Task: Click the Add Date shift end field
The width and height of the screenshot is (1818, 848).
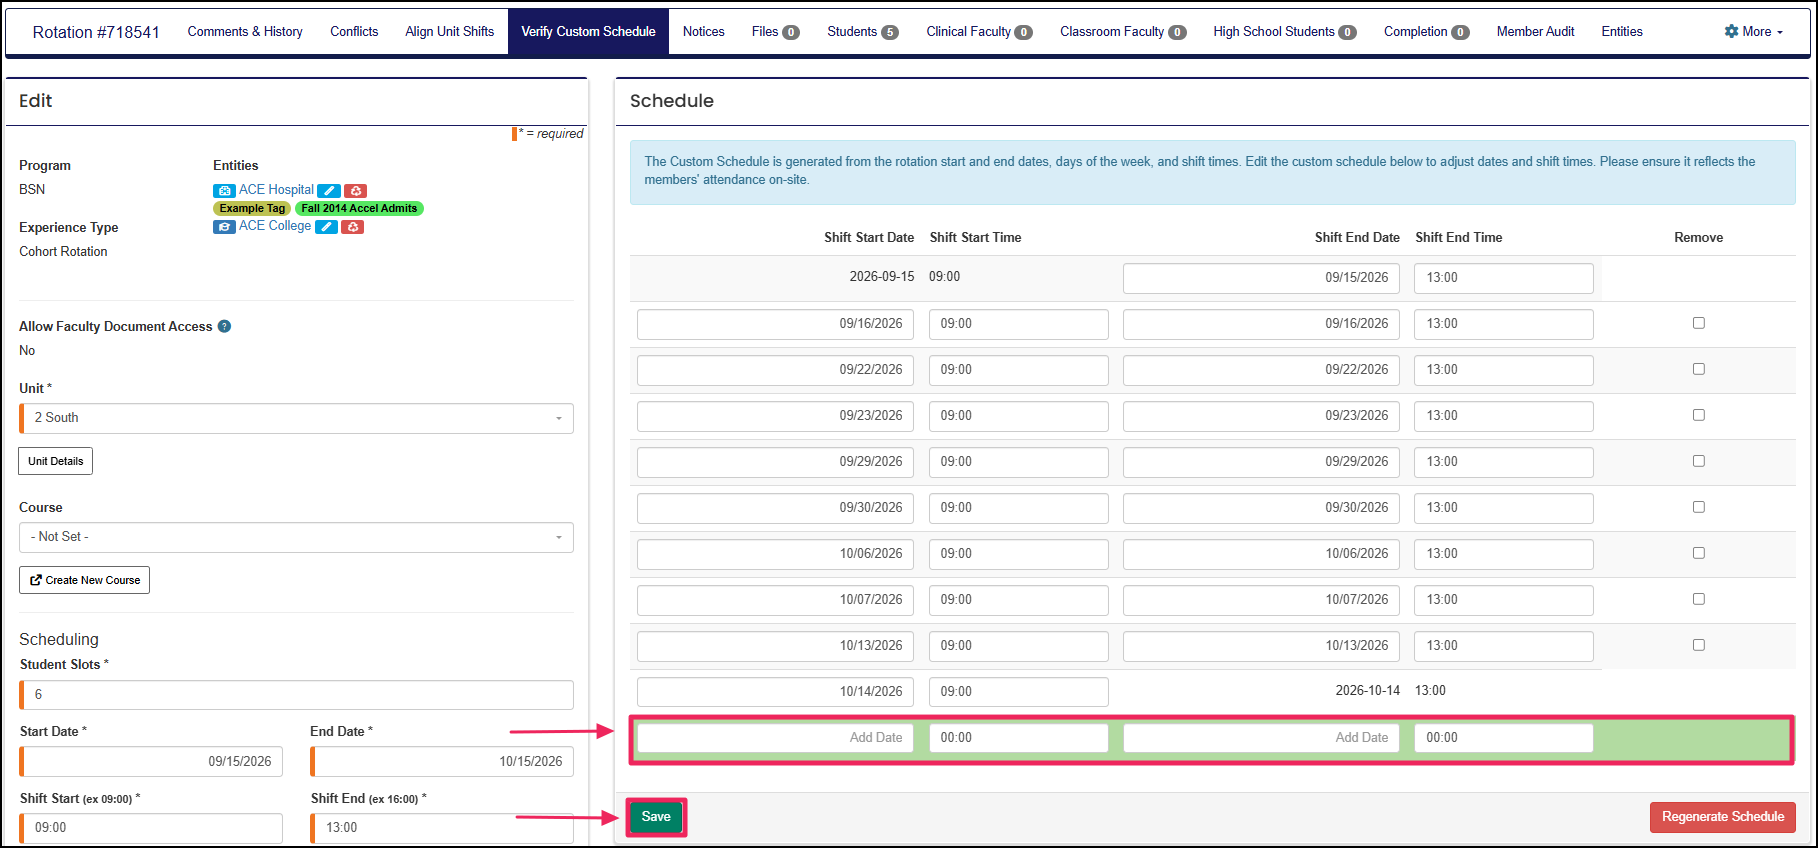Action: (x=1261, y=738)
